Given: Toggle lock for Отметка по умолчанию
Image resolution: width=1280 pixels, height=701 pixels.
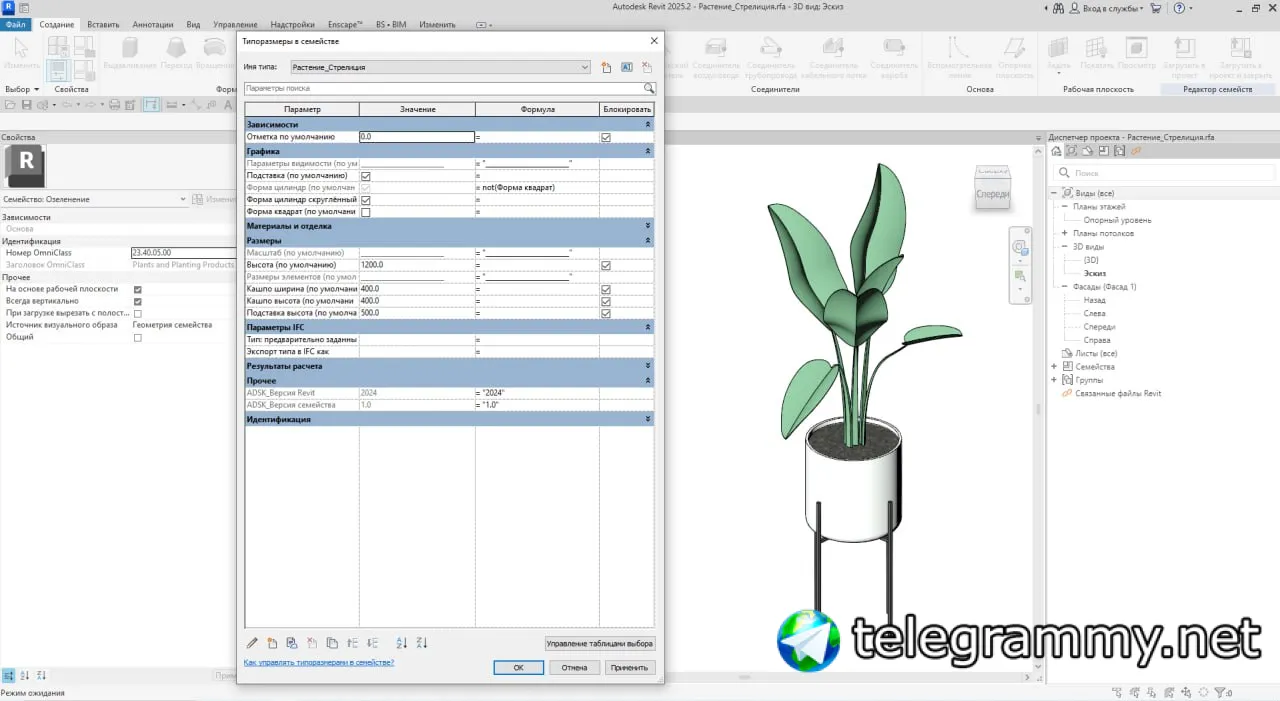Looking at the screenshot, I should coord(606,137).
